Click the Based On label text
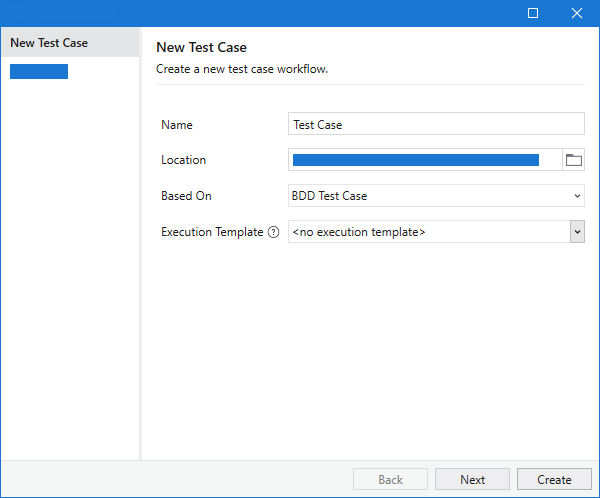Image resolution: width=600 pixels, height=498 pixels. (x=186, y=196)
